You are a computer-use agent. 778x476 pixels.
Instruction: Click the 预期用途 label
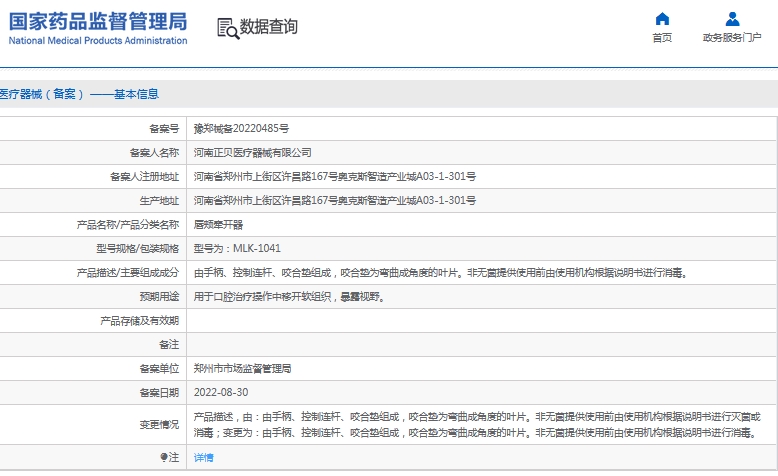[x=159, y=297]
